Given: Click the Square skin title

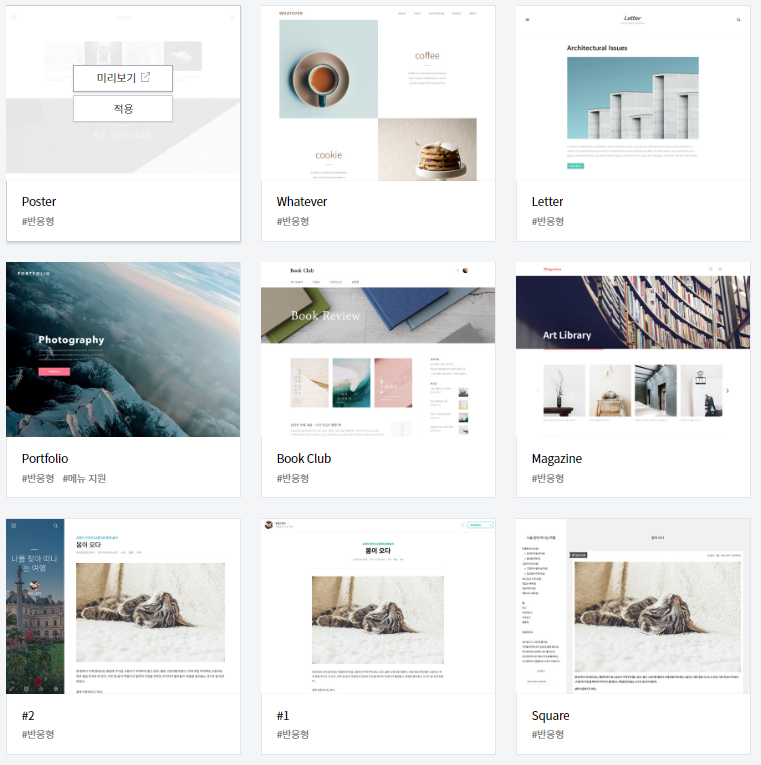Looking at the screenshot, I should 550,716.
